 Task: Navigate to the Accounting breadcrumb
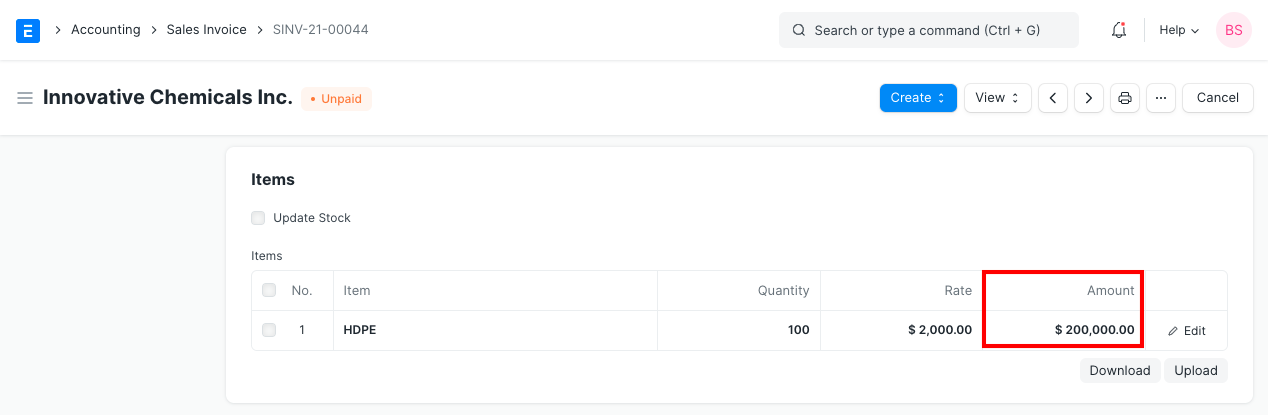[x=105, y=30]
